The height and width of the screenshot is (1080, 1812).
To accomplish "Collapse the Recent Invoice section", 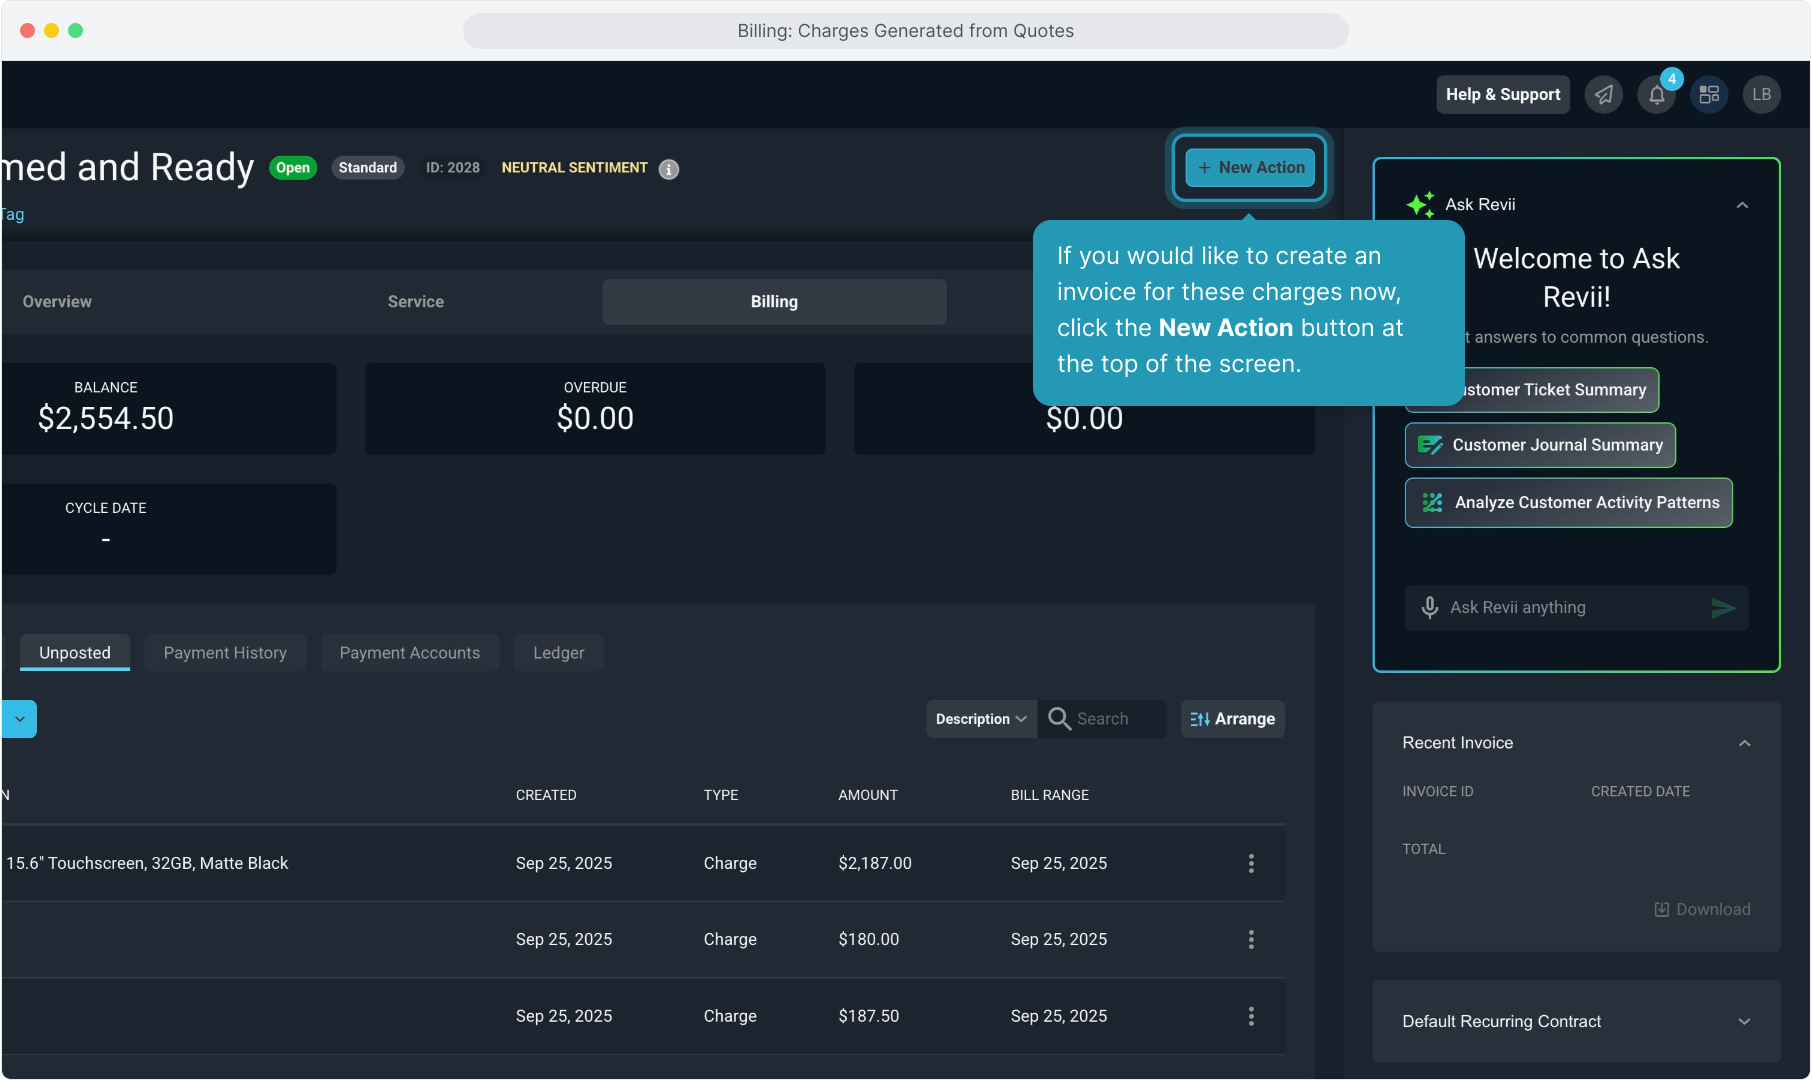I will pos(1744,743).
